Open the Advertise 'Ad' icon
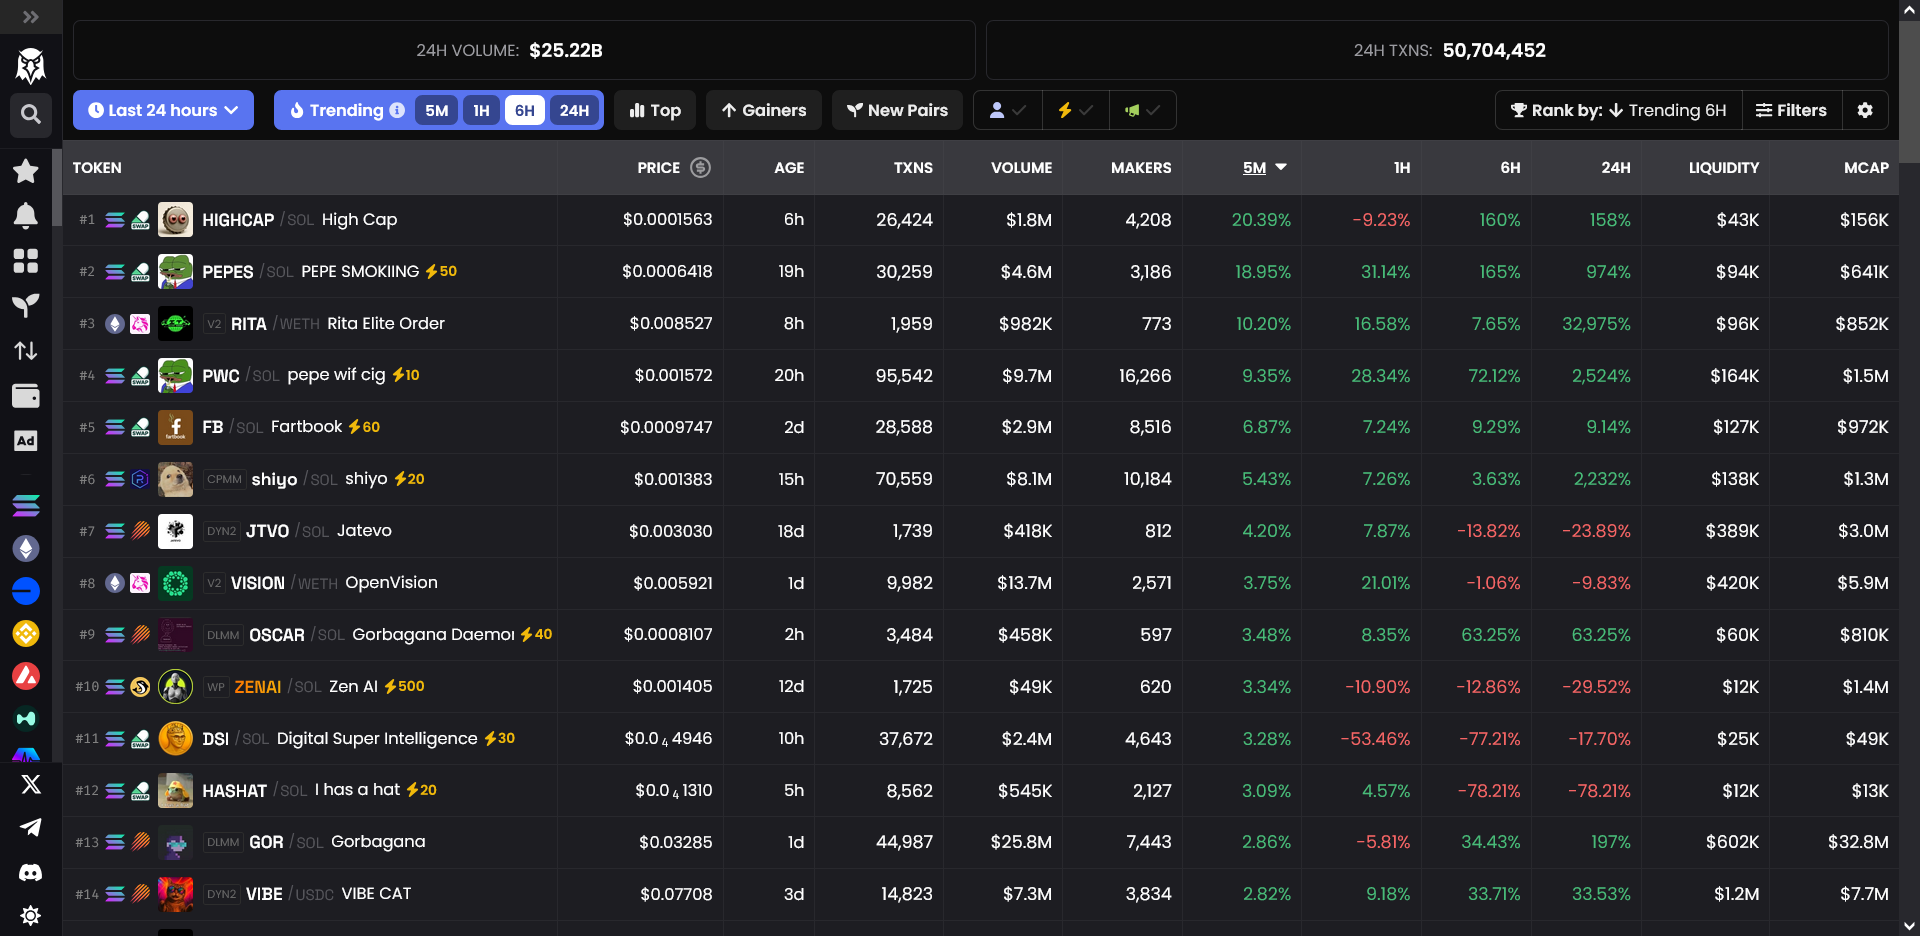Viewport: 1920px width, 936px height. [x=26, y=440]
